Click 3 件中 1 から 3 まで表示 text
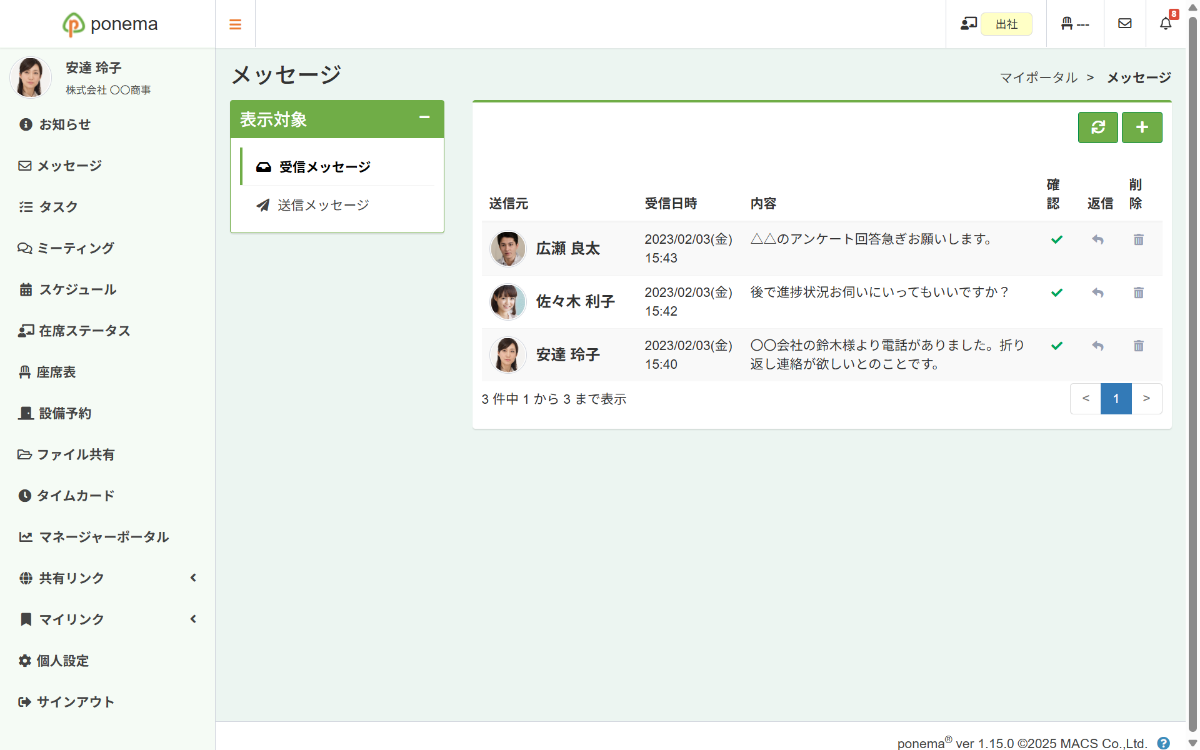The image size is (1200, 750). point(554,399)
